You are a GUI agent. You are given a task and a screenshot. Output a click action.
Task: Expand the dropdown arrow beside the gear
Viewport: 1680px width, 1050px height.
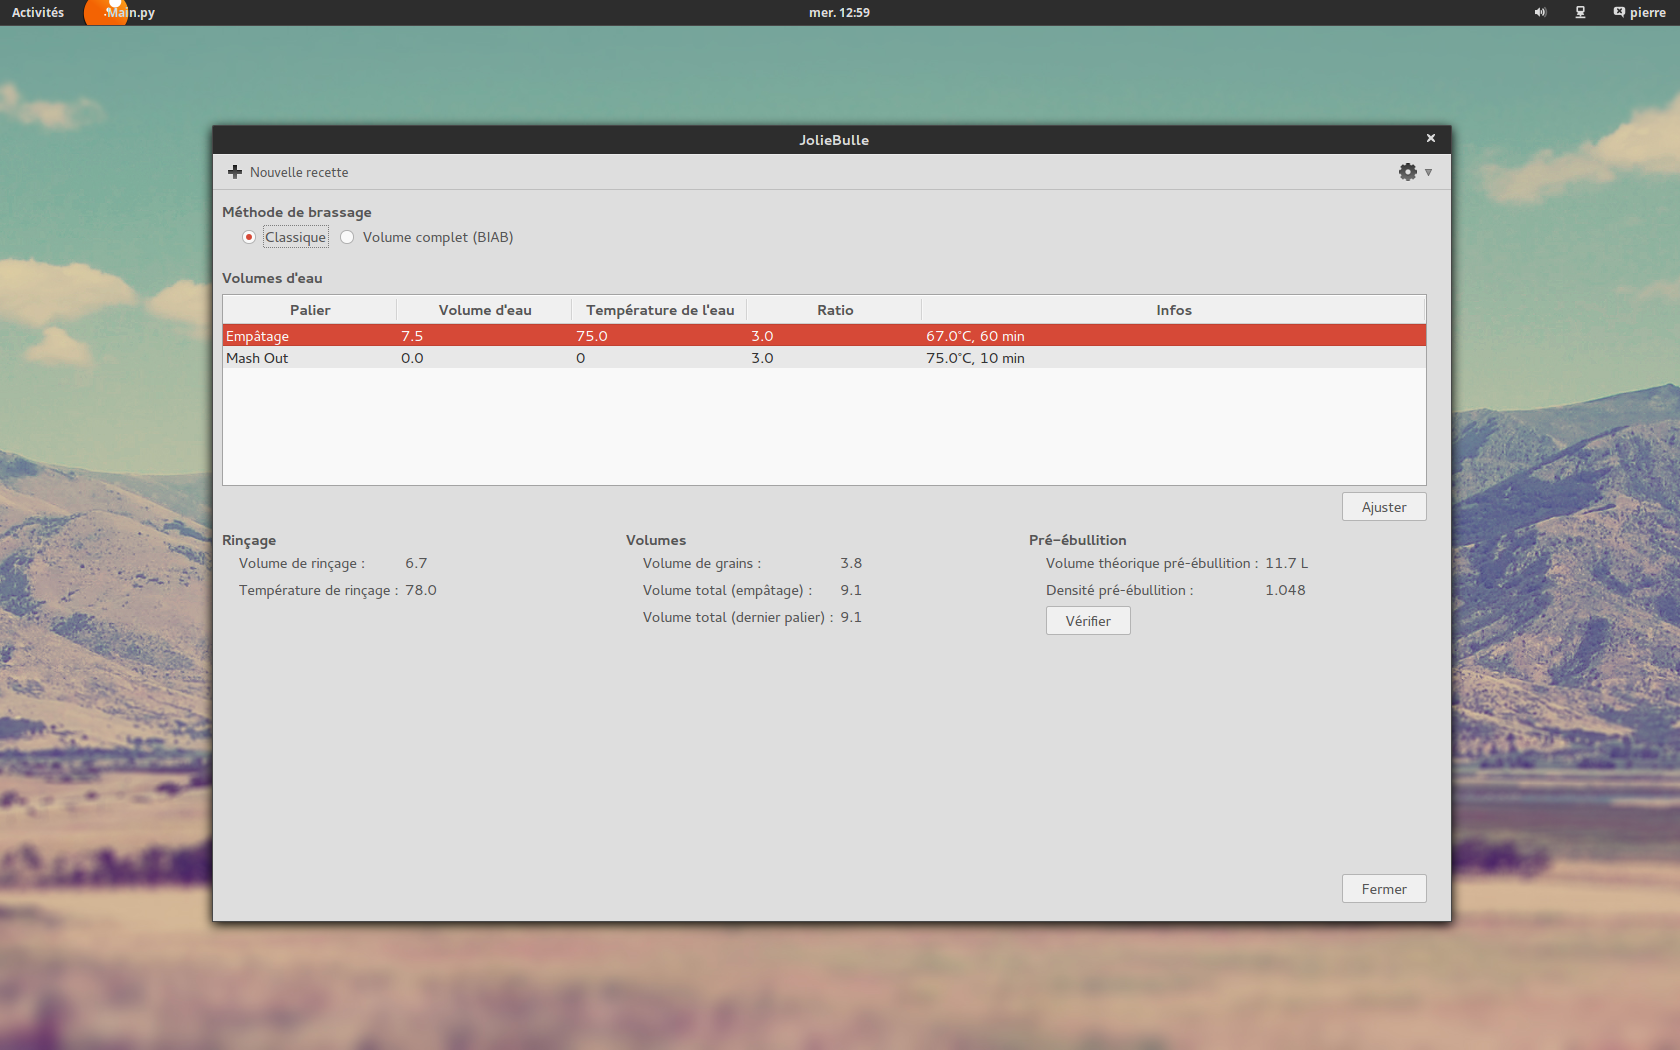pos(1428,172)
